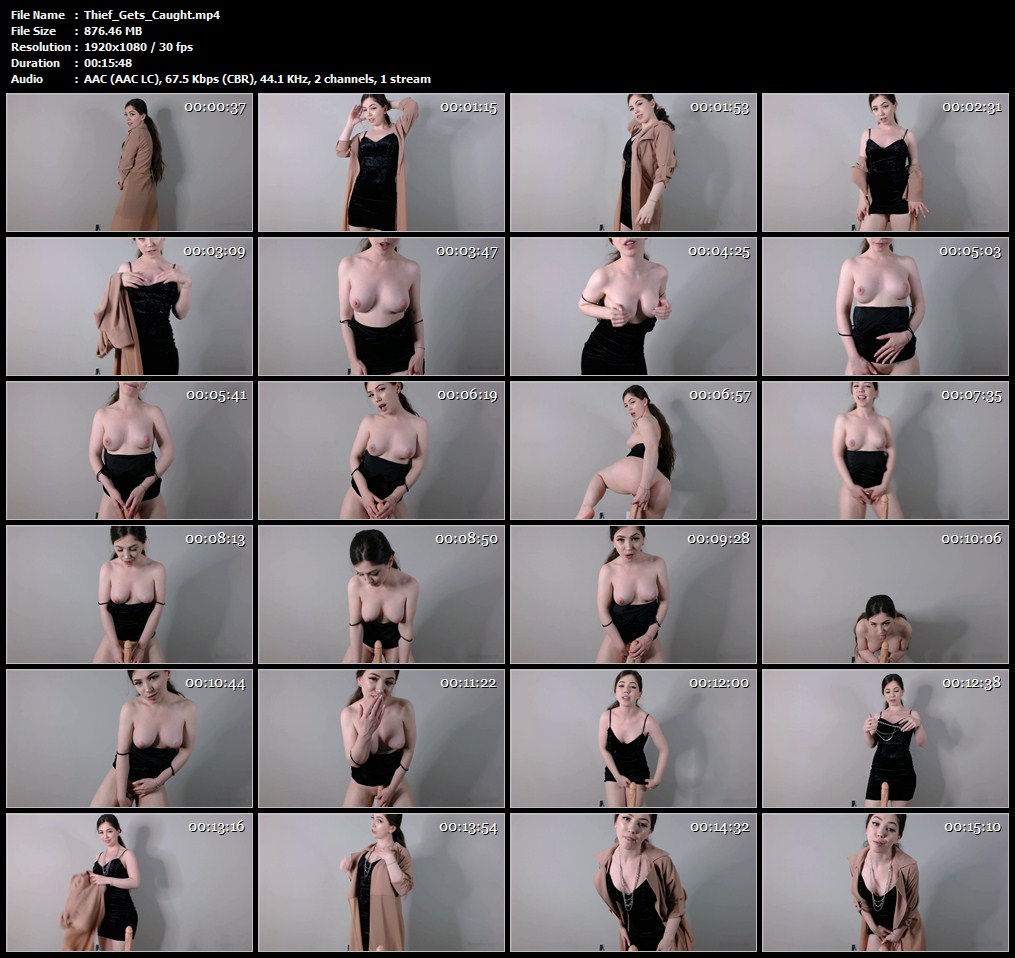1015x958 pixels.
Task: Pick the last frame stamped 00:15:10
Action: point(885,882)
